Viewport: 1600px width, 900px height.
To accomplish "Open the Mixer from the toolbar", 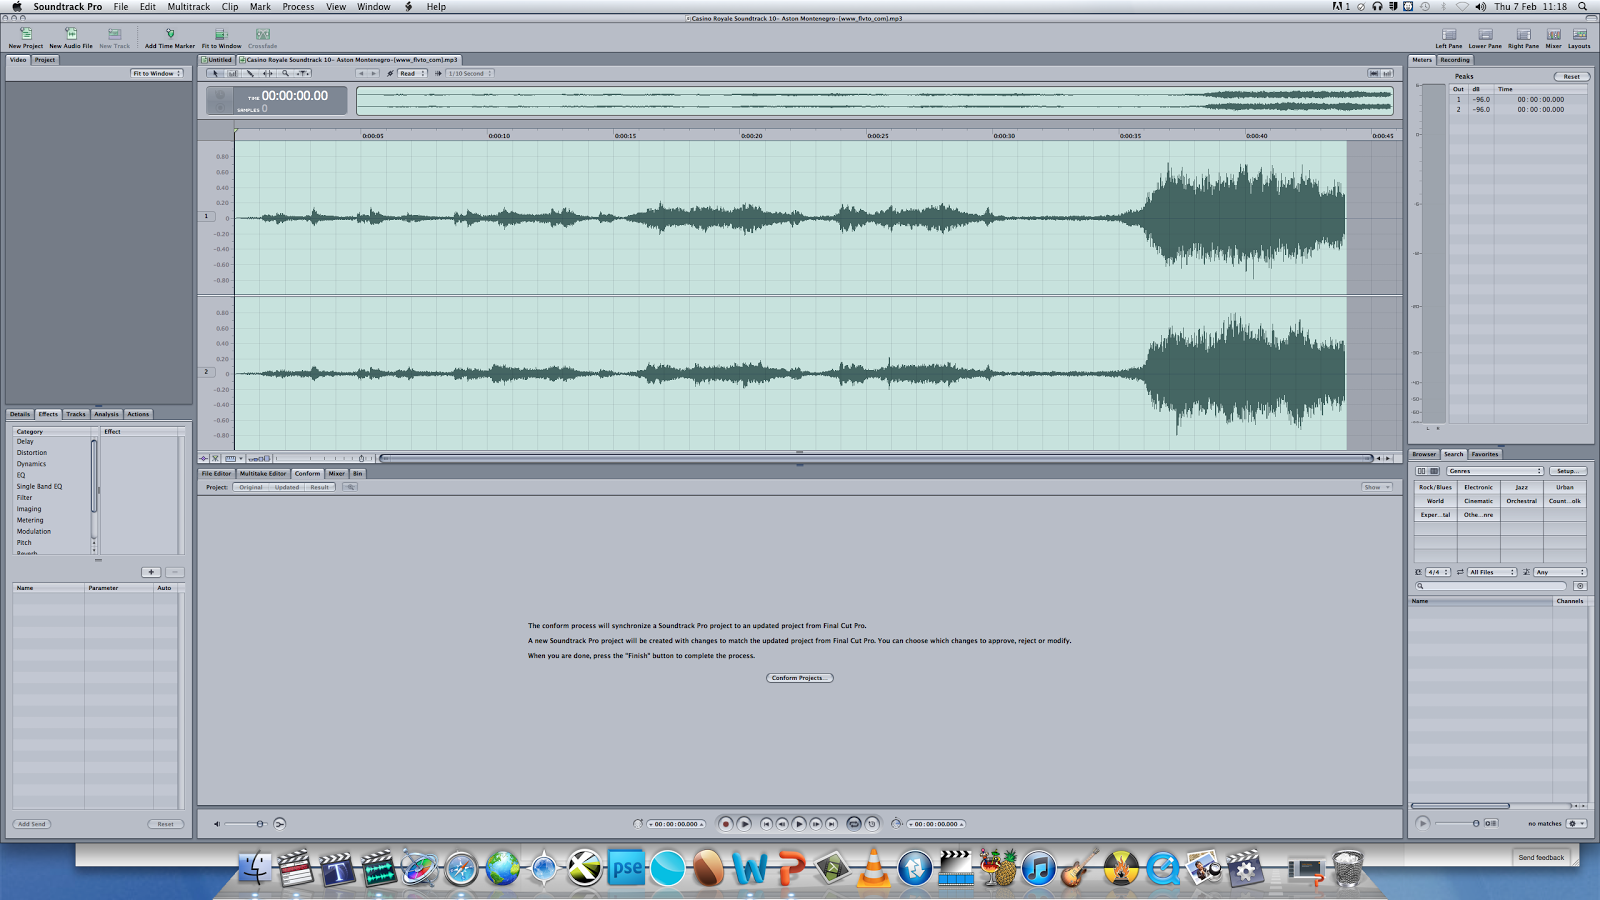I will tap(1553, 38).
